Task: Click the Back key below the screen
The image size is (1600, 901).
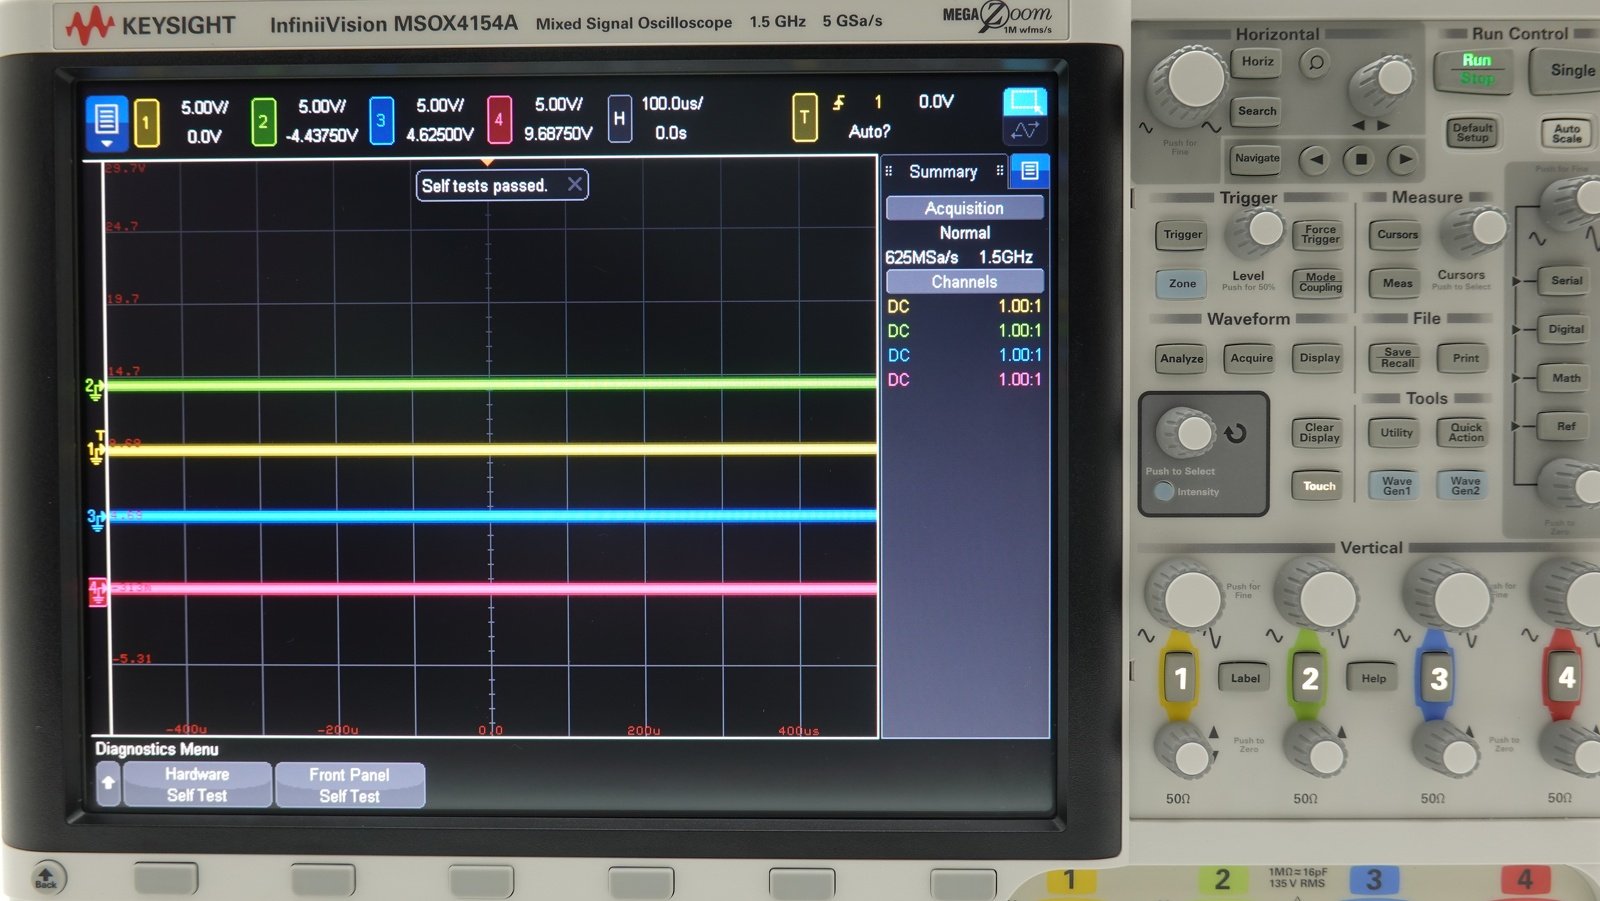Action: click(46, 877)
